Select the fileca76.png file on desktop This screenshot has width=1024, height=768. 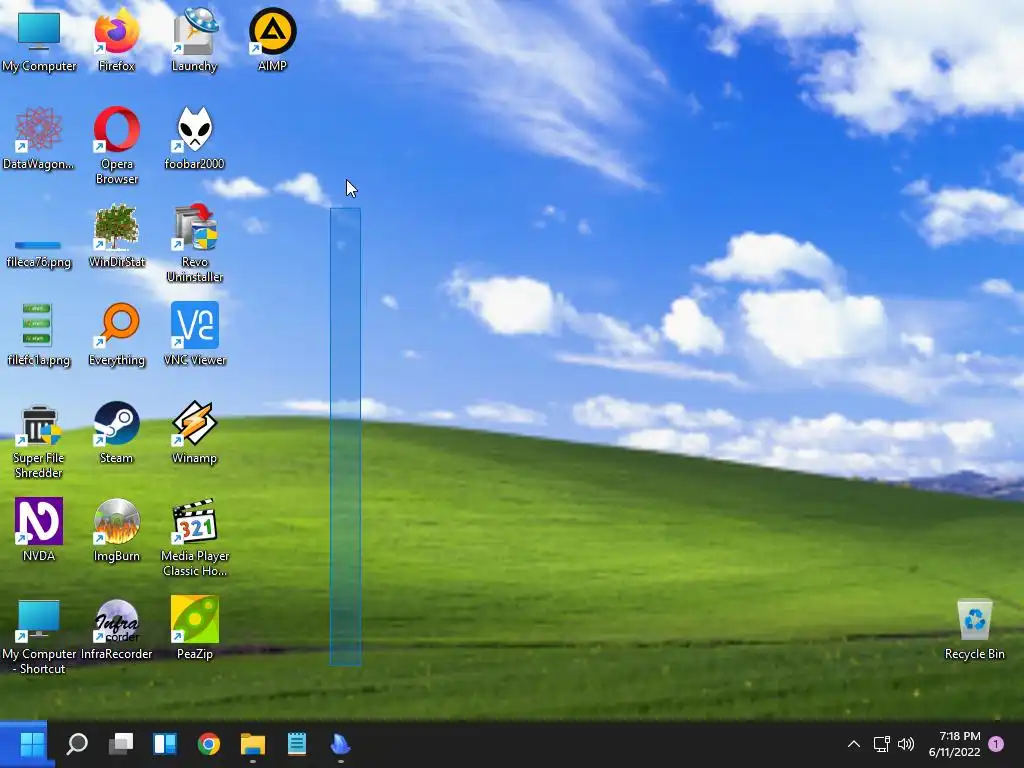point(39,253)
